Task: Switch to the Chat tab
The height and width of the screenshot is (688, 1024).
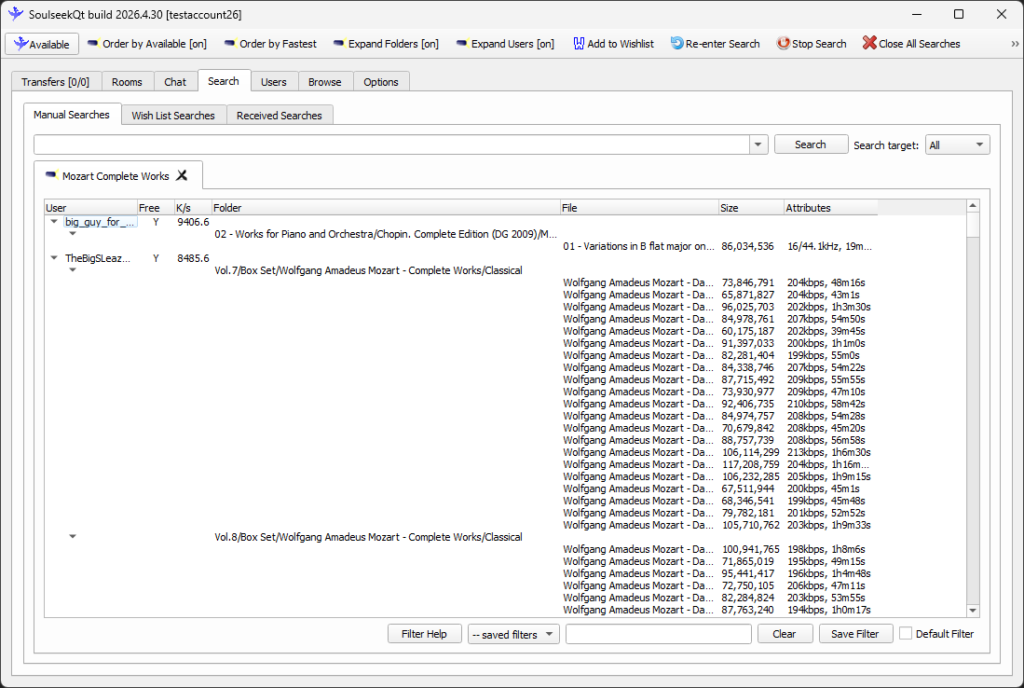Action: (x=174, y=82)
